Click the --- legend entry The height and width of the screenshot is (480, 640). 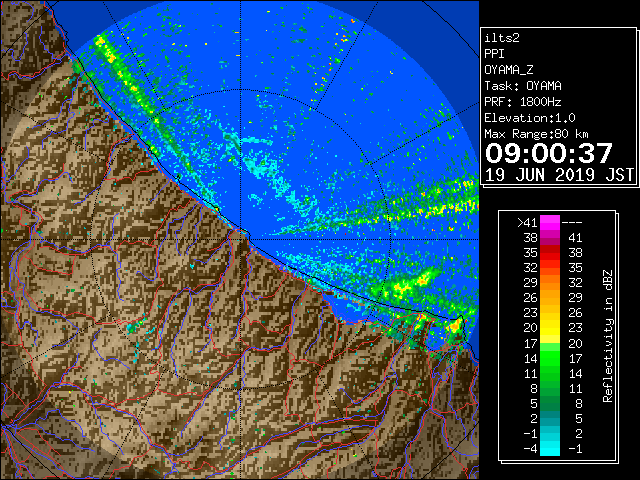click(572, 223)
